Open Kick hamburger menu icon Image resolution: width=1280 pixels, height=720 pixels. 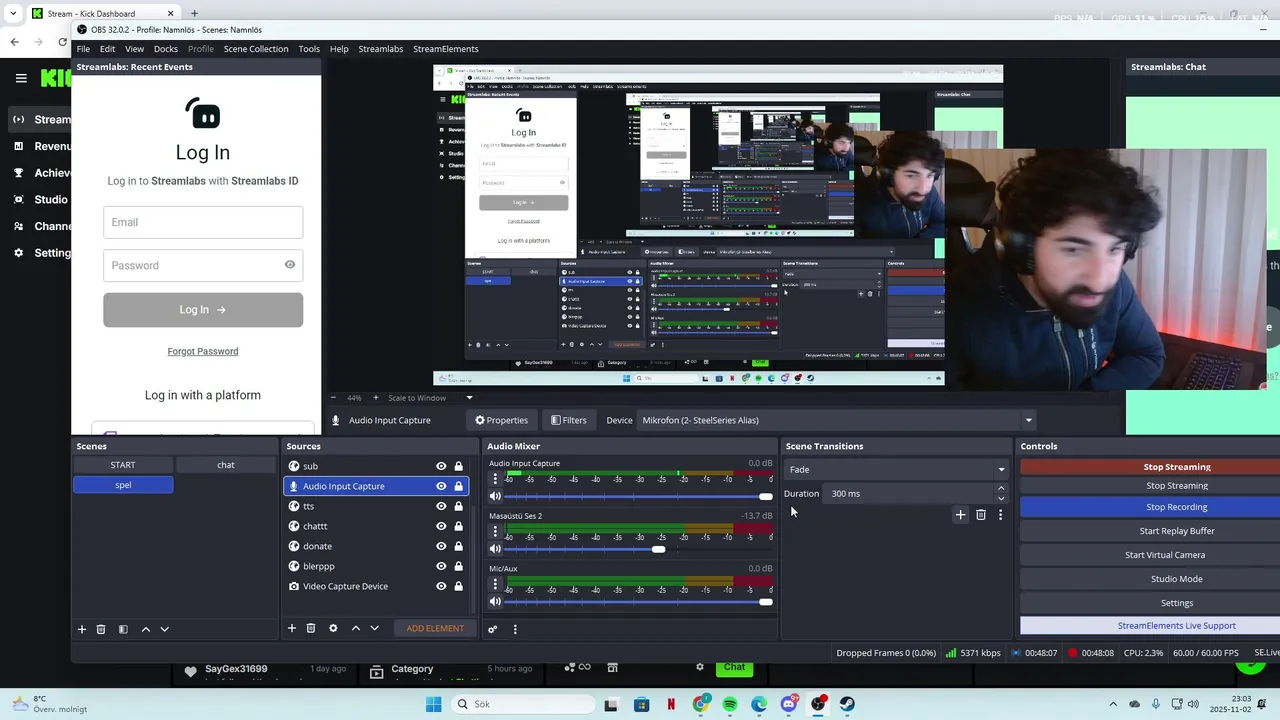pos(21,78)
